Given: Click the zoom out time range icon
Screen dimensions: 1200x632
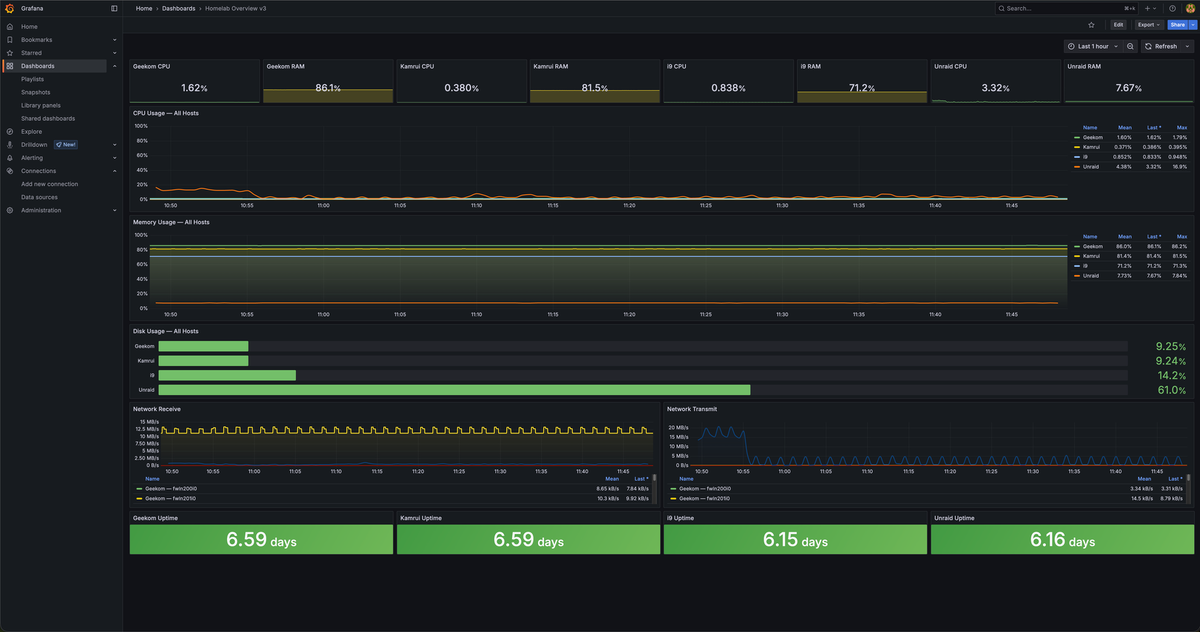Looking at the screenshot, I should pos(1130,46).
